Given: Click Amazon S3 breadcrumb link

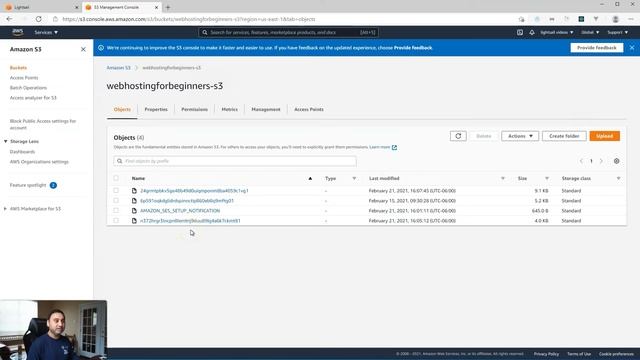Looking at the screenshot, I should point(118,68).
